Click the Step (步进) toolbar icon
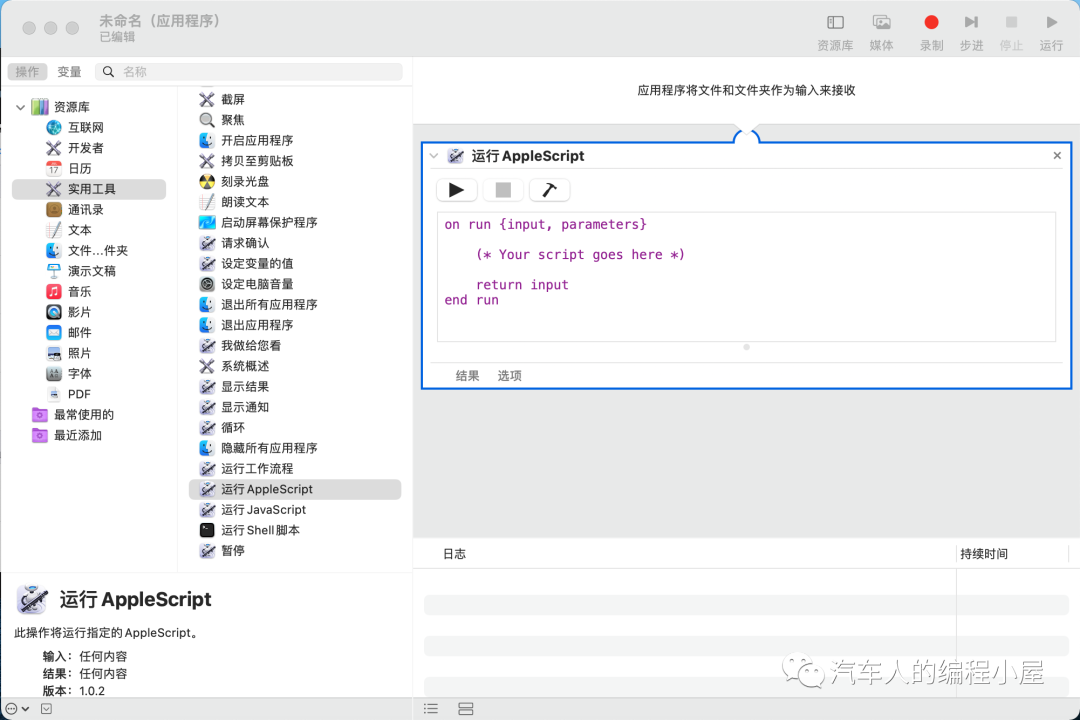Image resolution: width=1080 pixels, height=720 pixels. pos(971,23)
